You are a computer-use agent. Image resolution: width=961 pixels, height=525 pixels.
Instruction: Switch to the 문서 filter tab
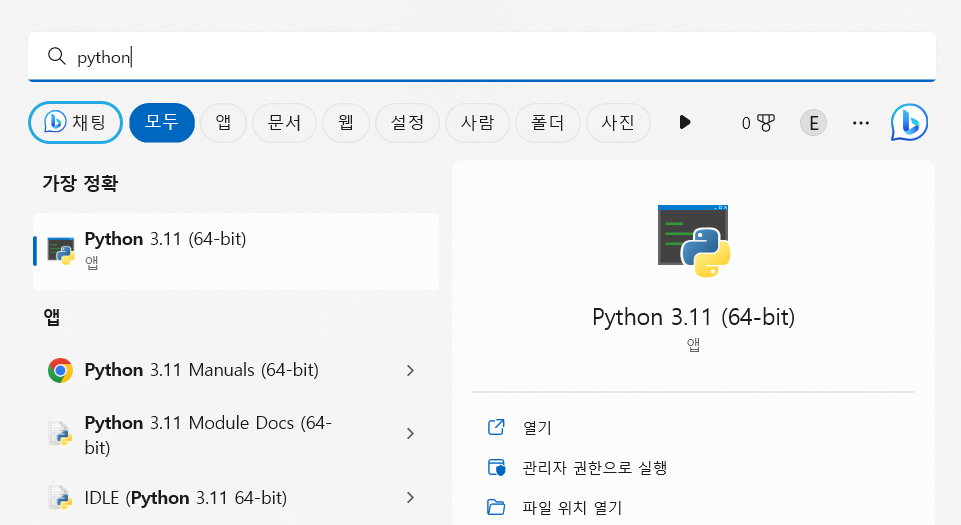pos(284,123)
